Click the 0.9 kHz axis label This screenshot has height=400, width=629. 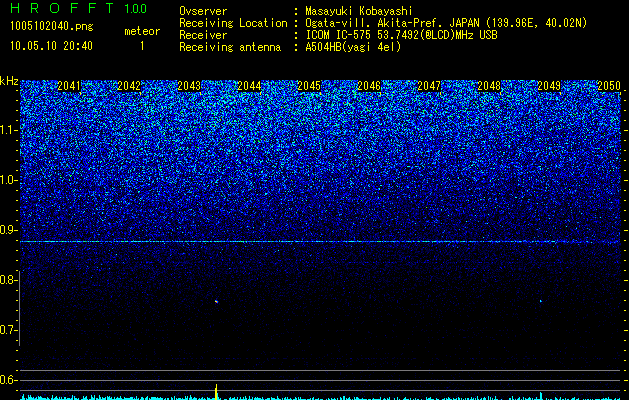point(8,230)
